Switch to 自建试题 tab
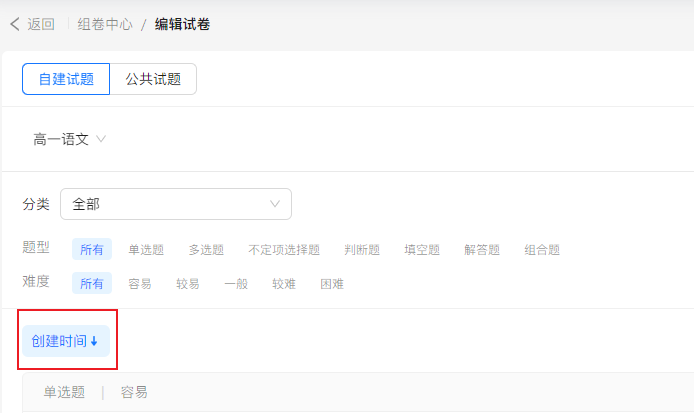The width and height of the screenshot is (694, 413). click(x=66, y=79)
